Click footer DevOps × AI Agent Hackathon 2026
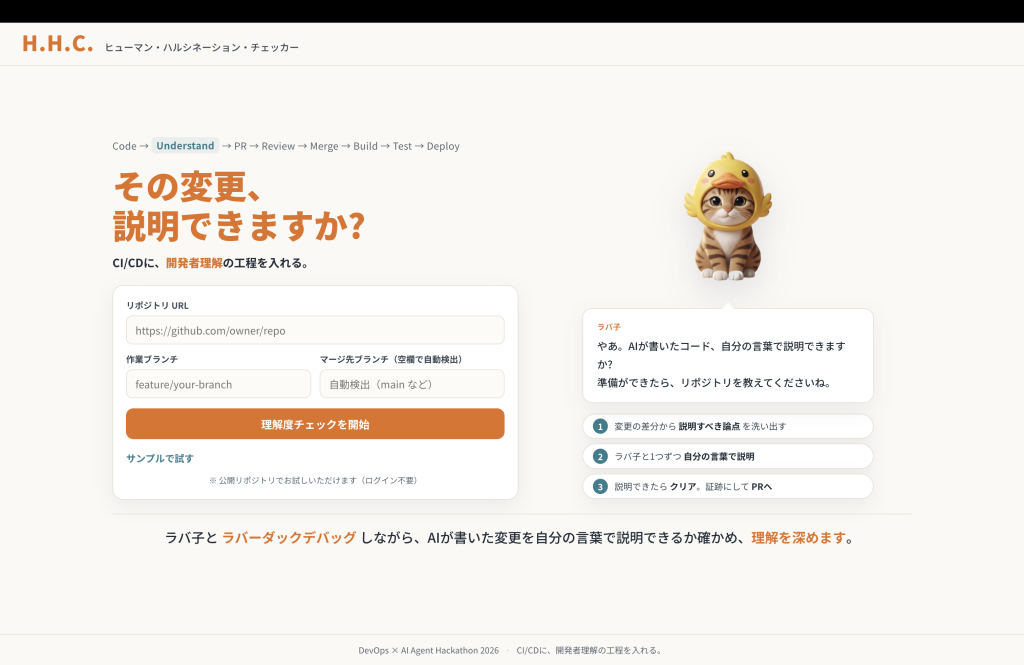Image resolution: width=1024 pixels, height=665 pixels. tap(428, 650)
